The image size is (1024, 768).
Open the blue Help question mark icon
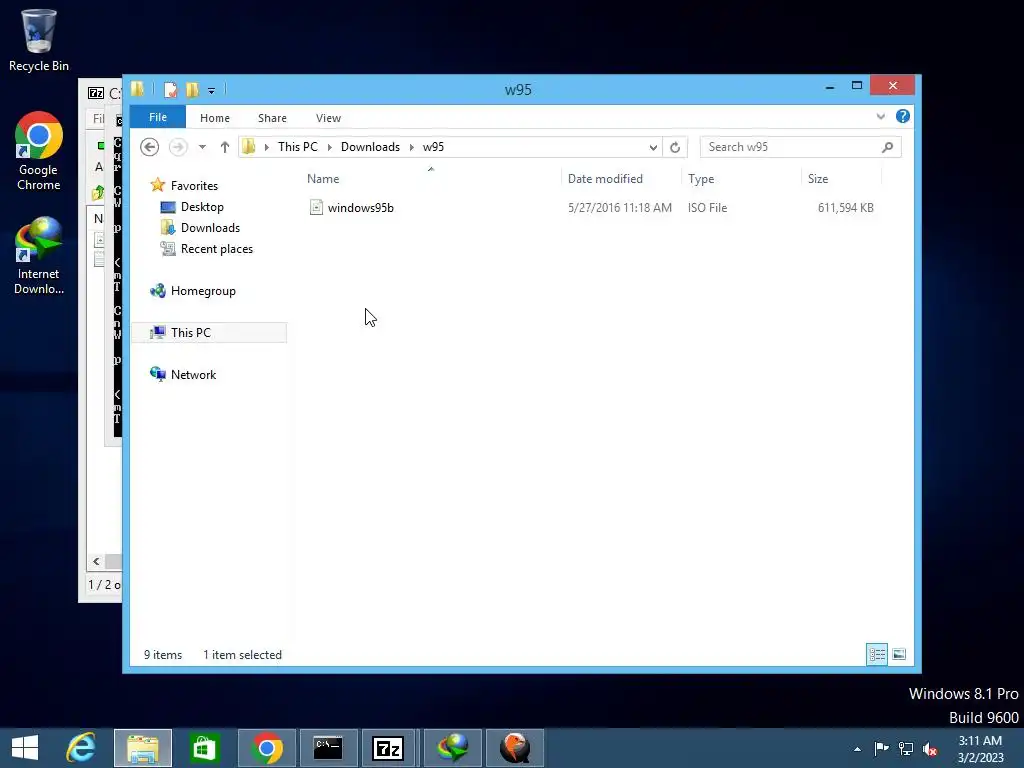click(x=903, y=116)
